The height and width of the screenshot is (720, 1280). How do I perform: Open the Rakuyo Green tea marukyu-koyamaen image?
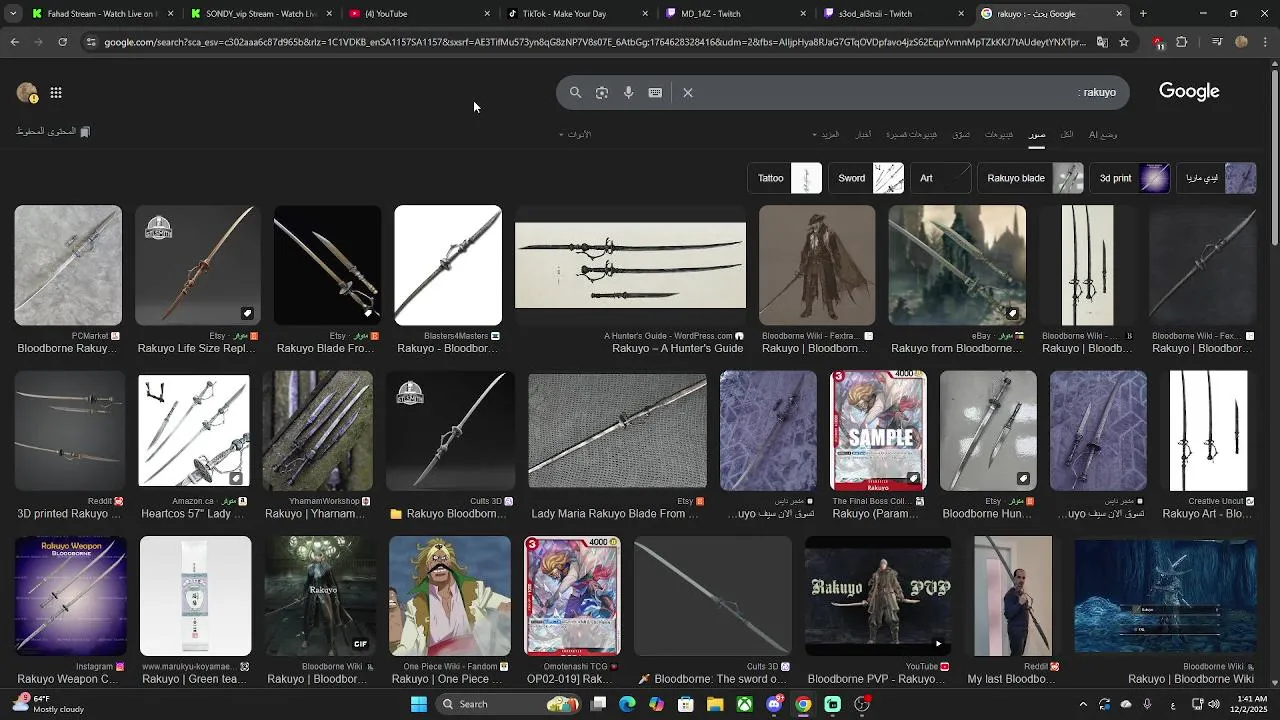196,596
